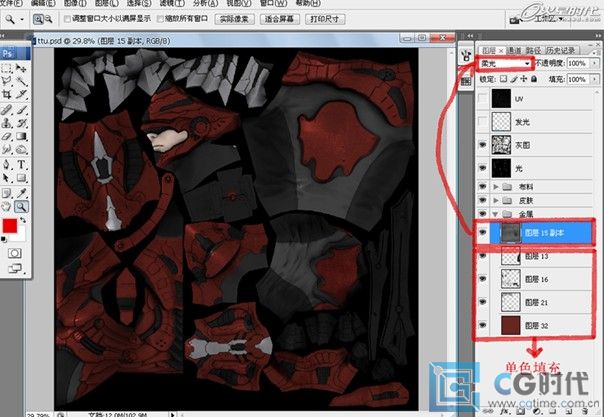Hide the 皮肤 layer group

[x=482, y=200]
